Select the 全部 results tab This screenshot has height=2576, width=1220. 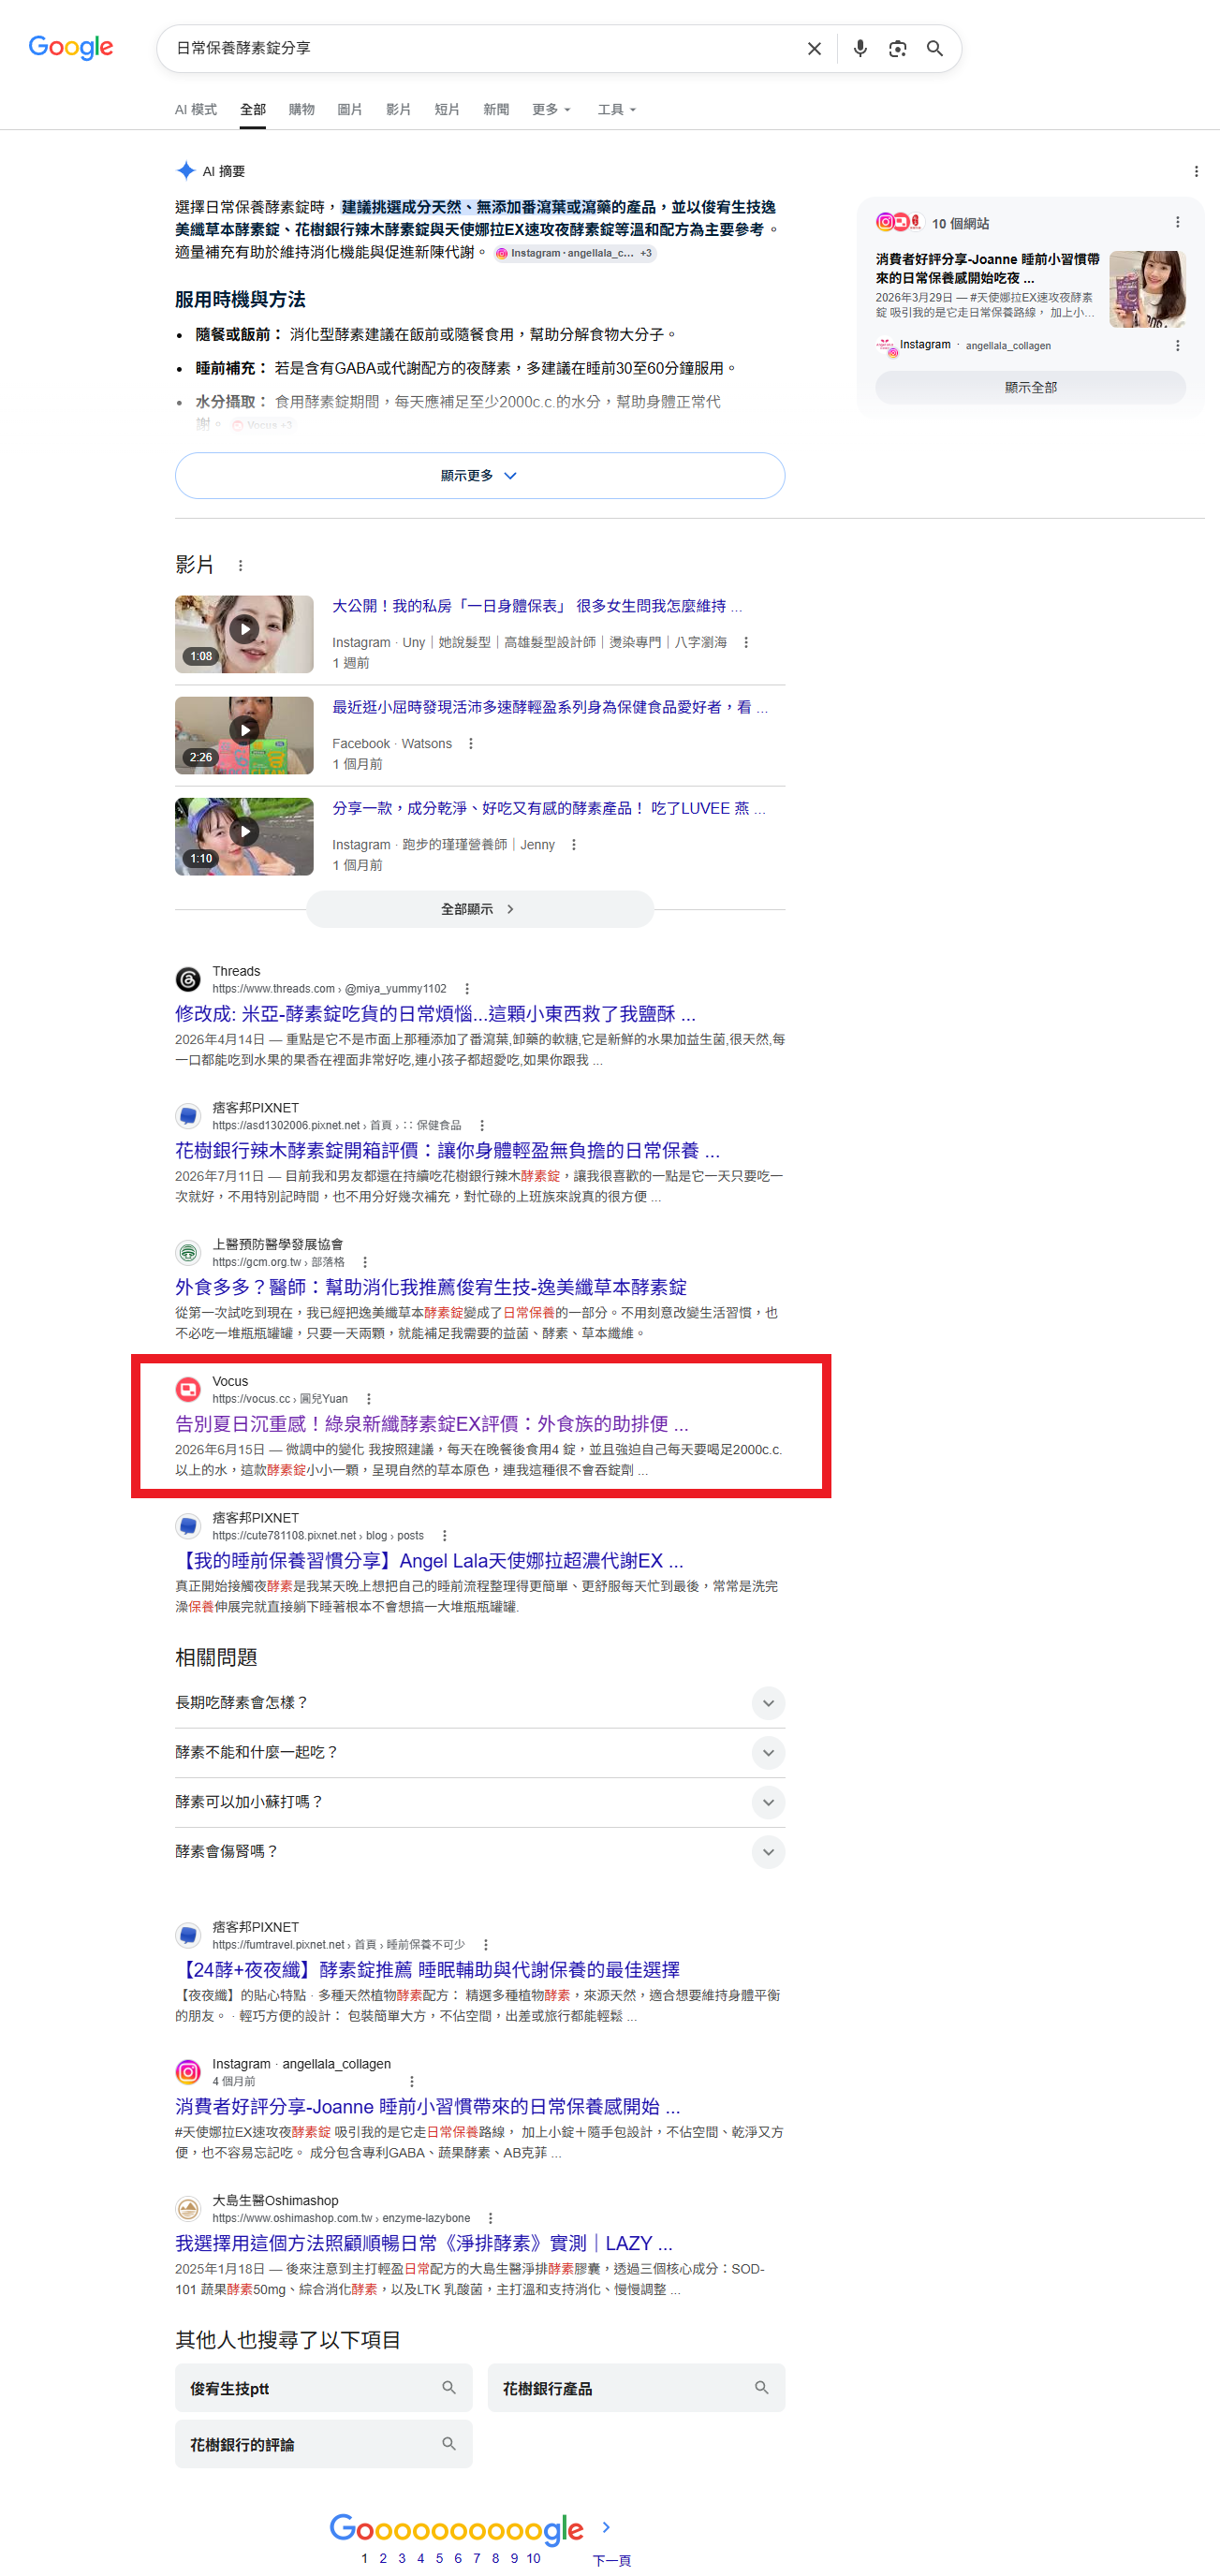click(253, 110)
